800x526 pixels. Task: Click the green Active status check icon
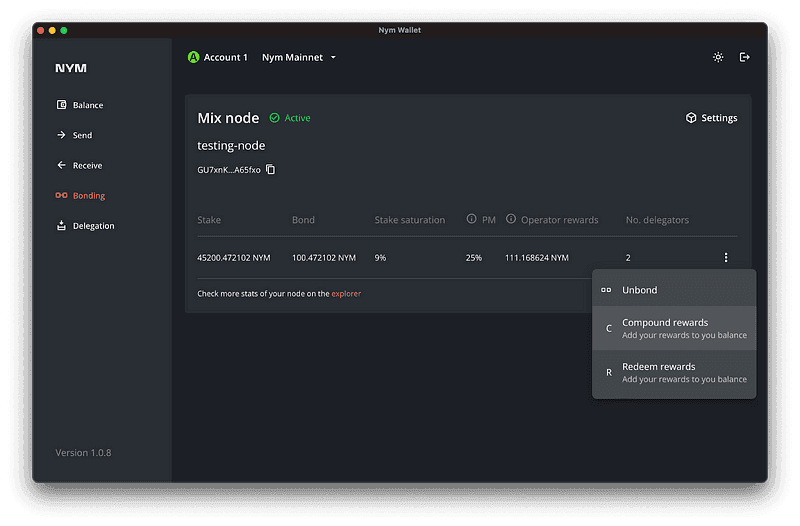(x=274, y=118)
